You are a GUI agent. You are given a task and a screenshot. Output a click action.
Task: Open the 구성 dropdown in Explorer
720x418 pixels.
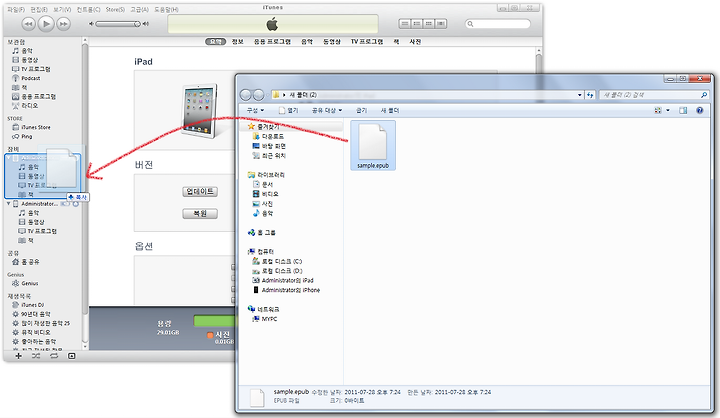[255, 110]
